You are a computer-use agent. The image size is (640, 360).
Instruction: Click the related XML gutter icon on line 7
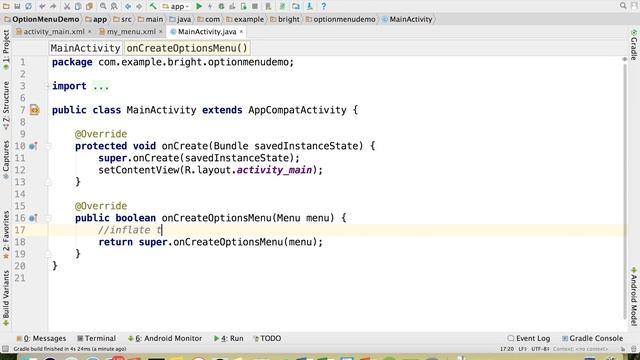point(35,110)
